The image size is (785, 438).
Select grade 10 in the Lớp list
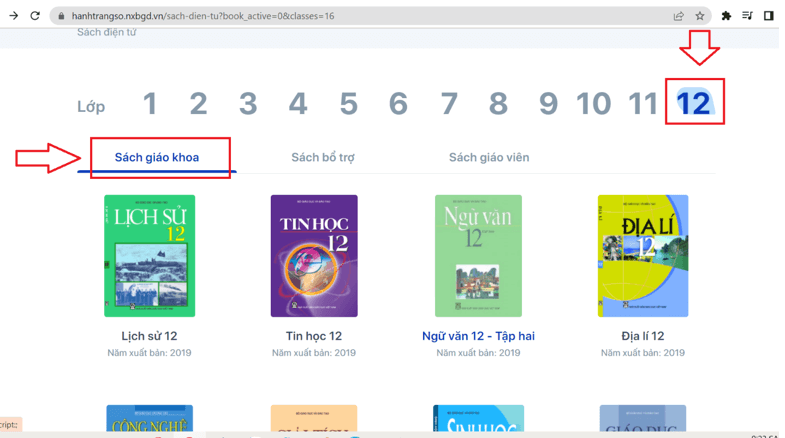click(x=593, y=103)
